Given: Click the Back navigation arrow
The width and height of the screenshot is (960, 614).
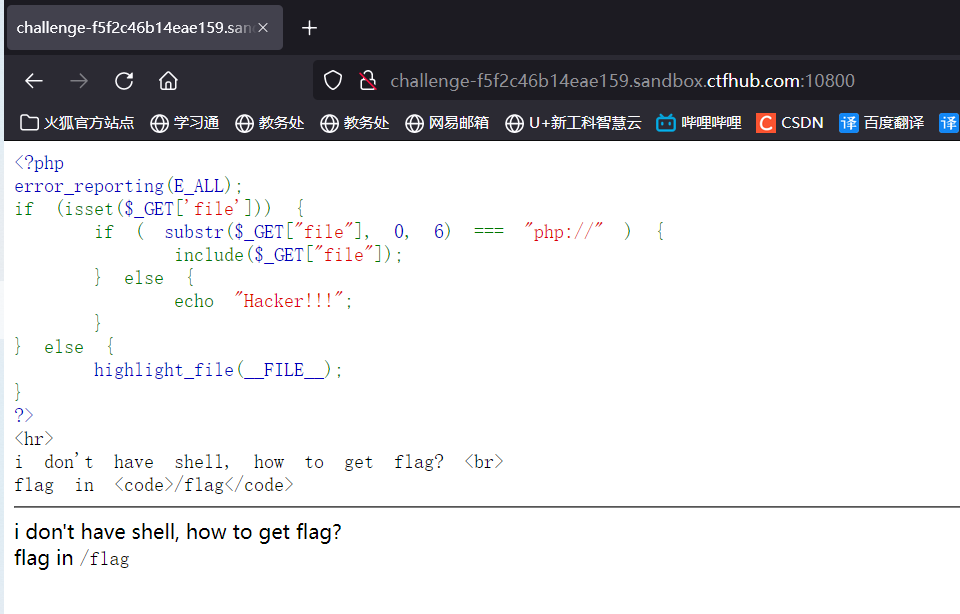Looking at the screenshot, I should pyautogui.click(x=33, y=80).
